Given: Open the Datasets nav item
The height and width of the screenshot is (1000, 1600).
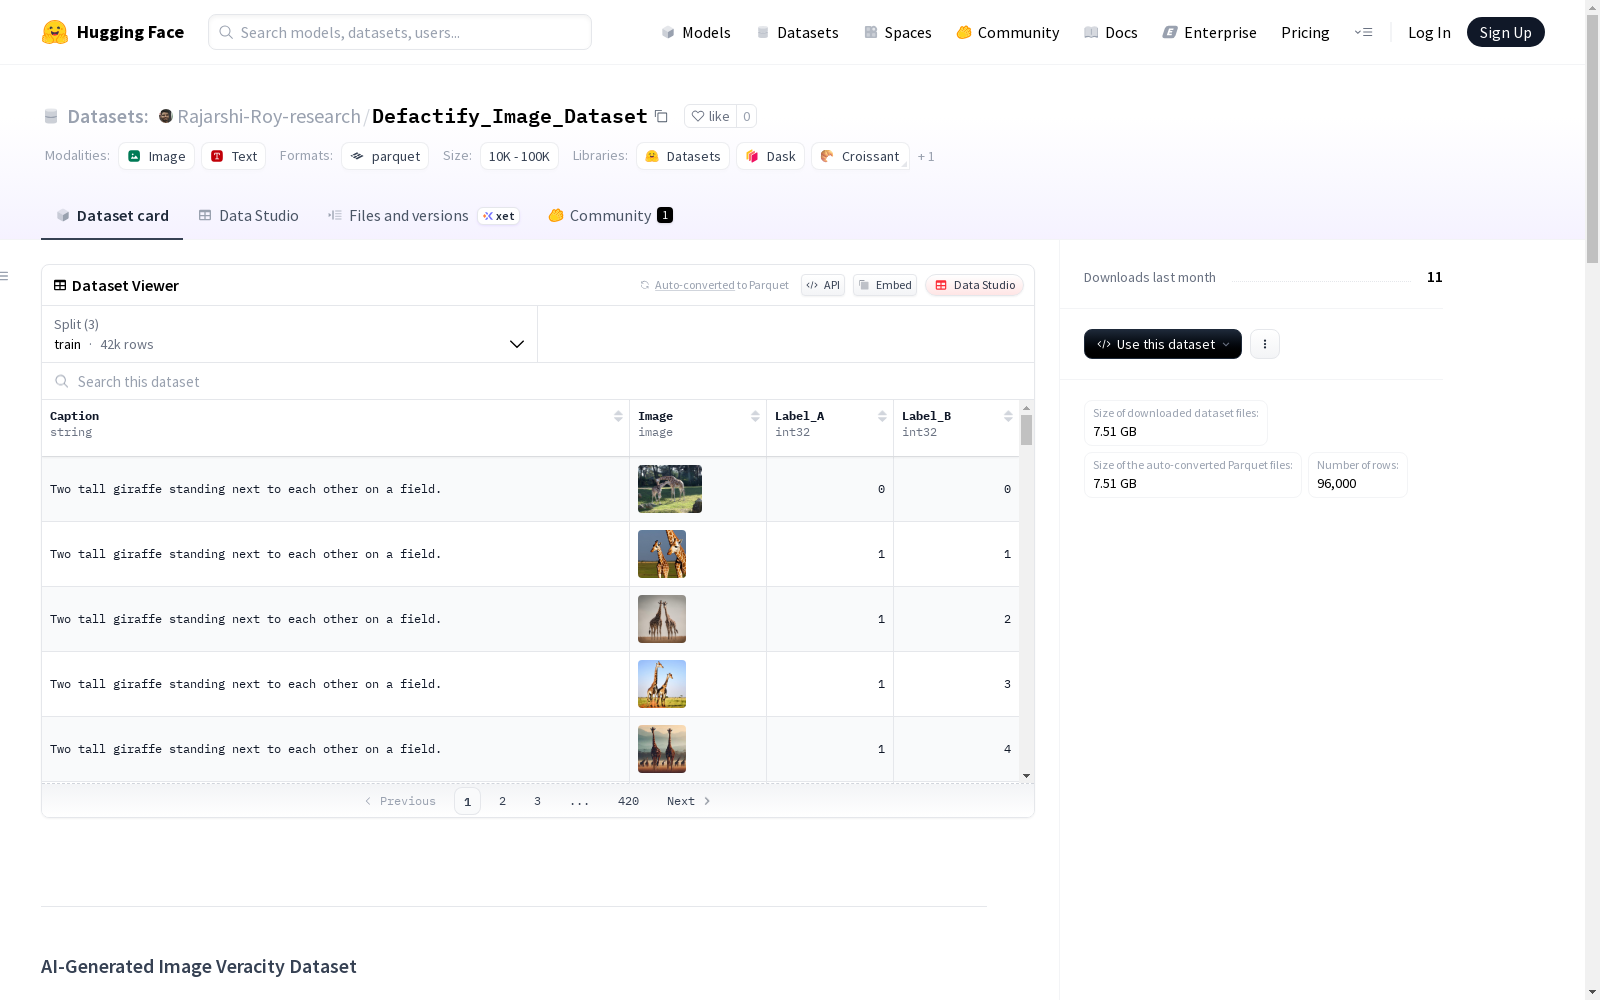Looking at the screenshot, I should (797, 32).
